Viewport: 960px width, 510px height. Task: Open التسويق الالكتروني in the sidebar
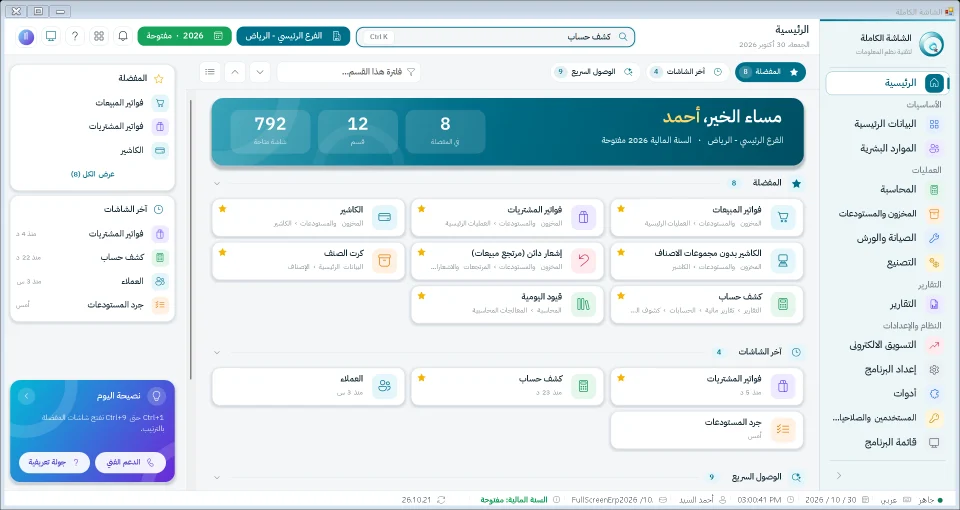coord(887,345)
